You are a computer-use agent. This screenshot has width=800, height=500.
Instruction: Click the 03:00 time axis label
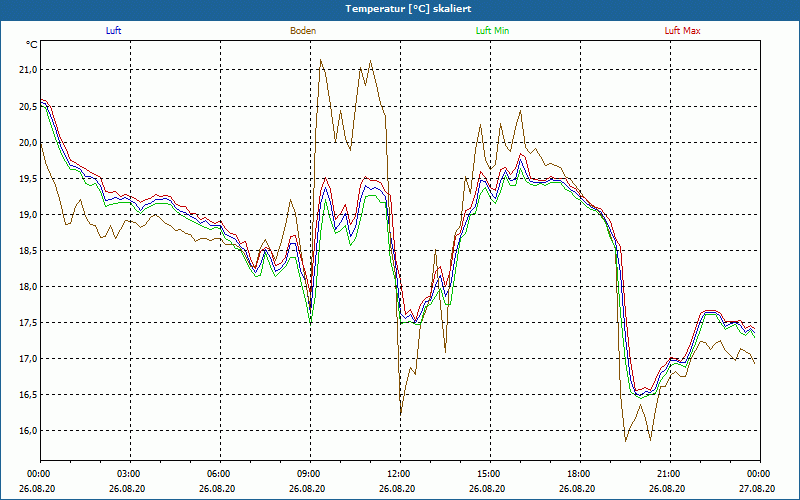click(131, 473)
